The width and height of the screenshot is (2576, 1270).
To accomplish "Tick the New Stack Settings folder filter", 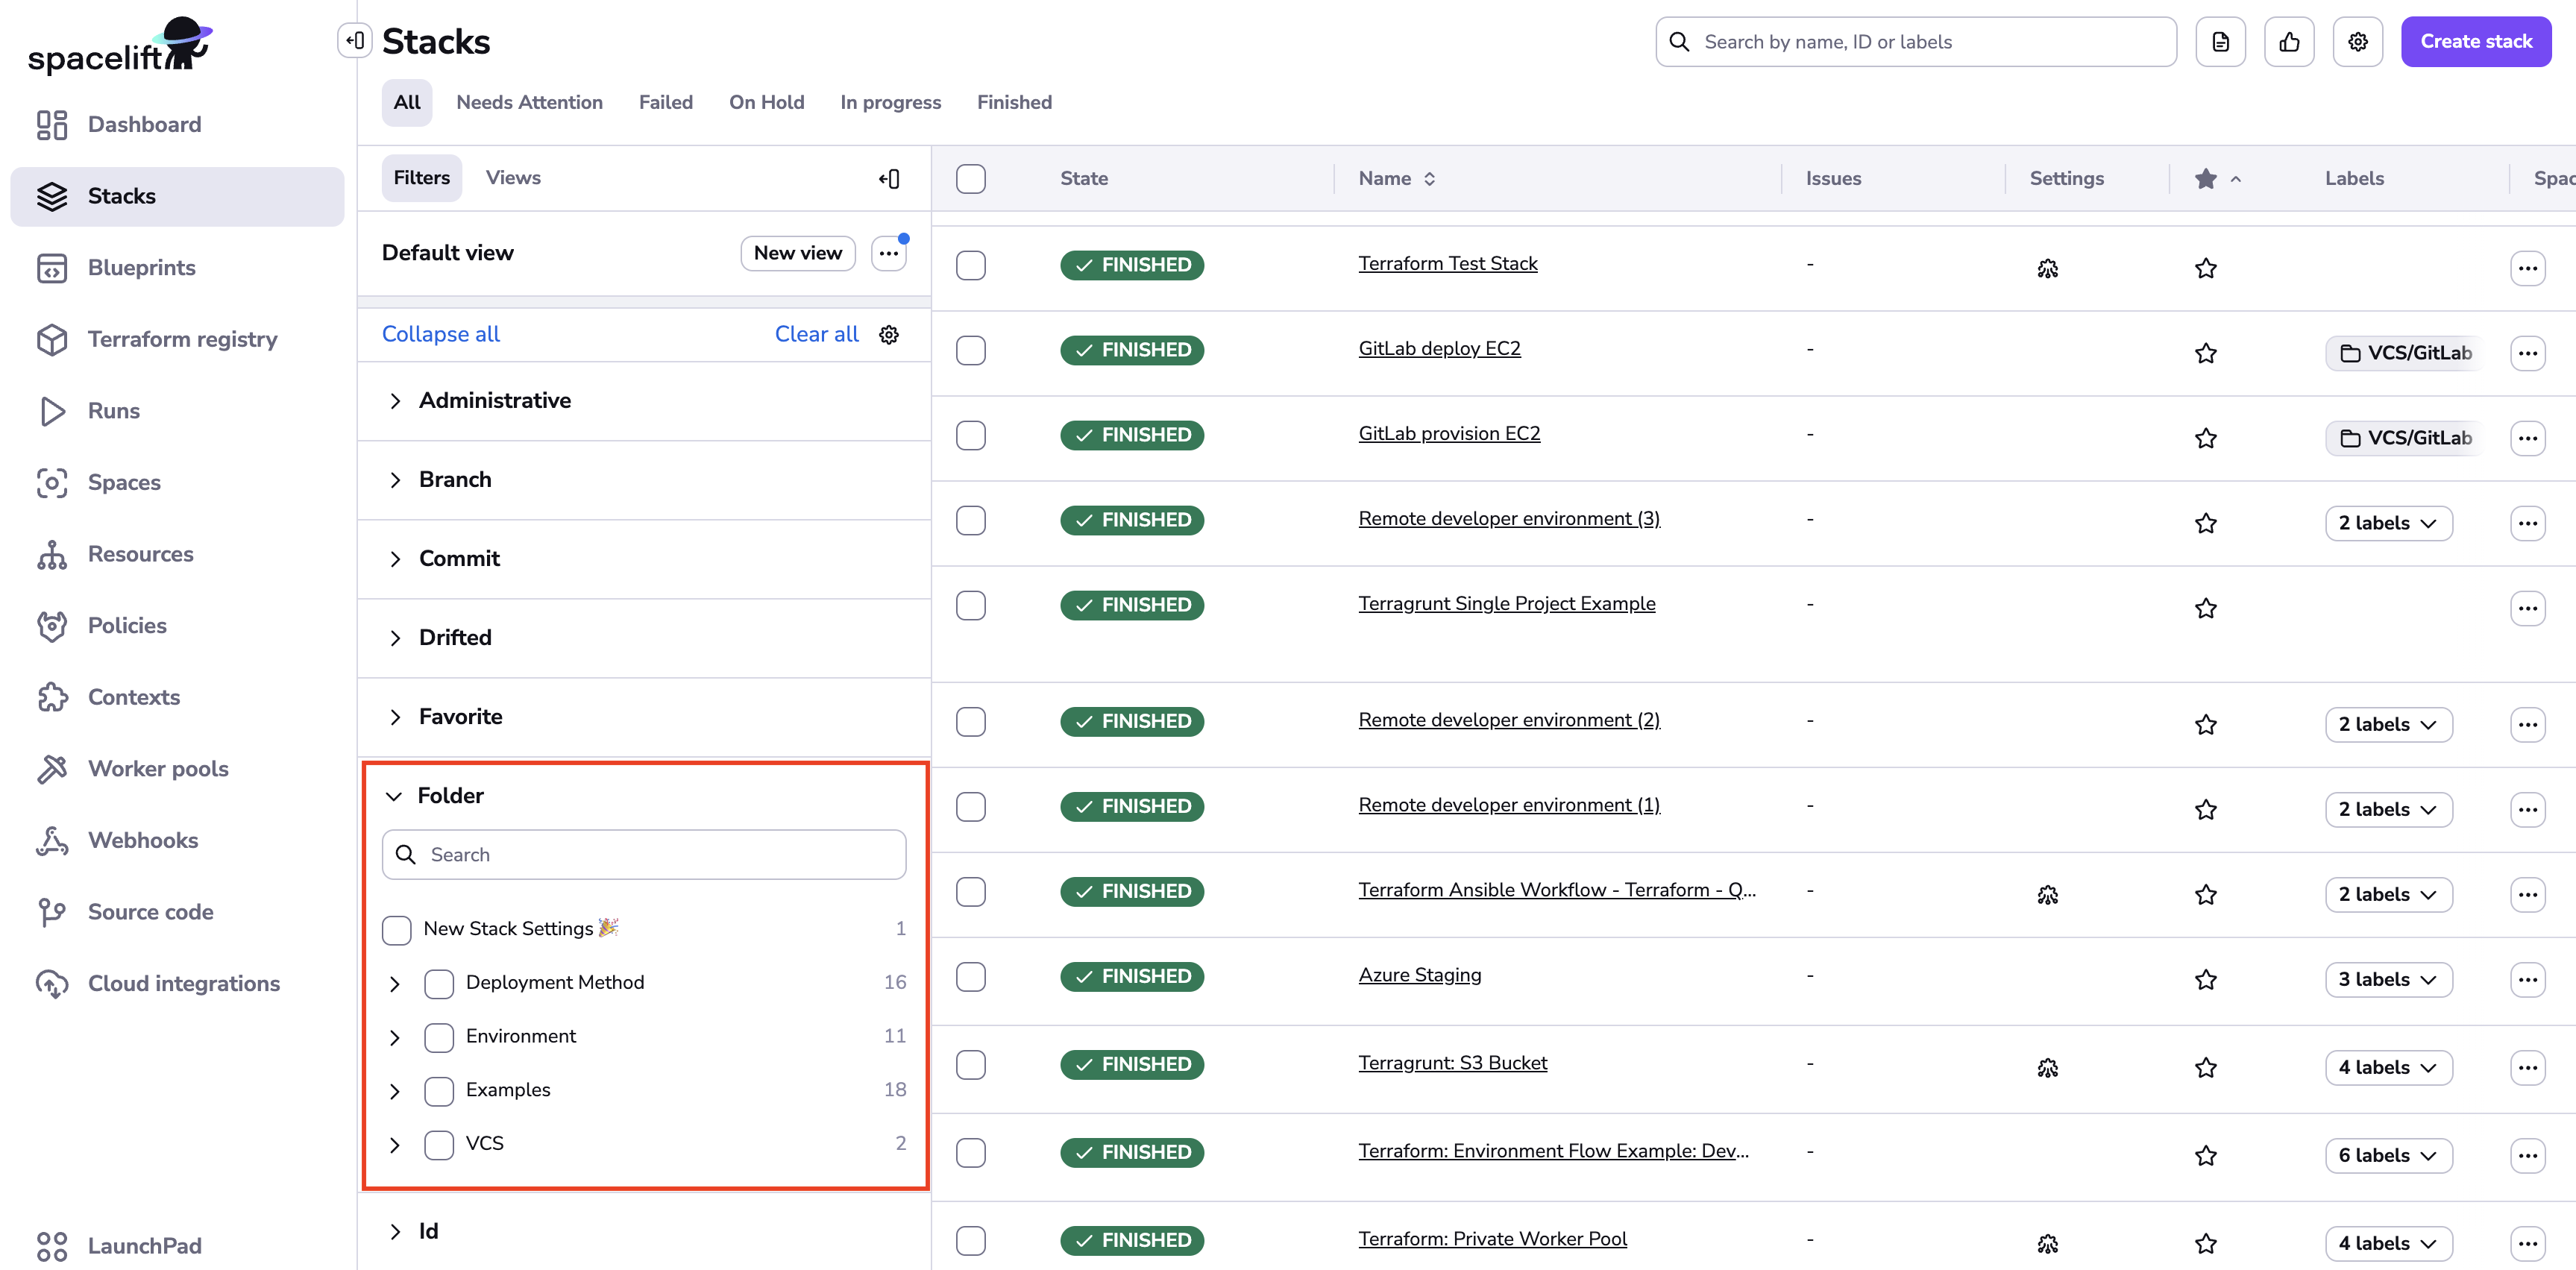I will click(x=397, y=930).
